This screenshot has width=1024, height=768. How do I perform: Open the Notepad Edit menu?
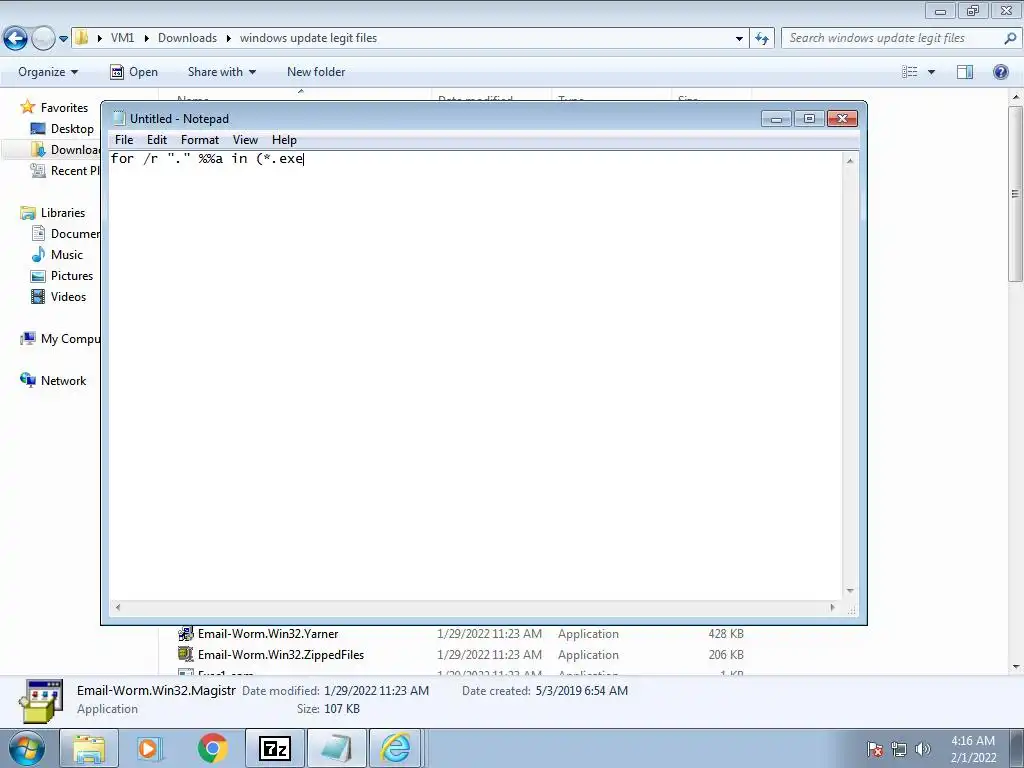click(x=157, y=140)
